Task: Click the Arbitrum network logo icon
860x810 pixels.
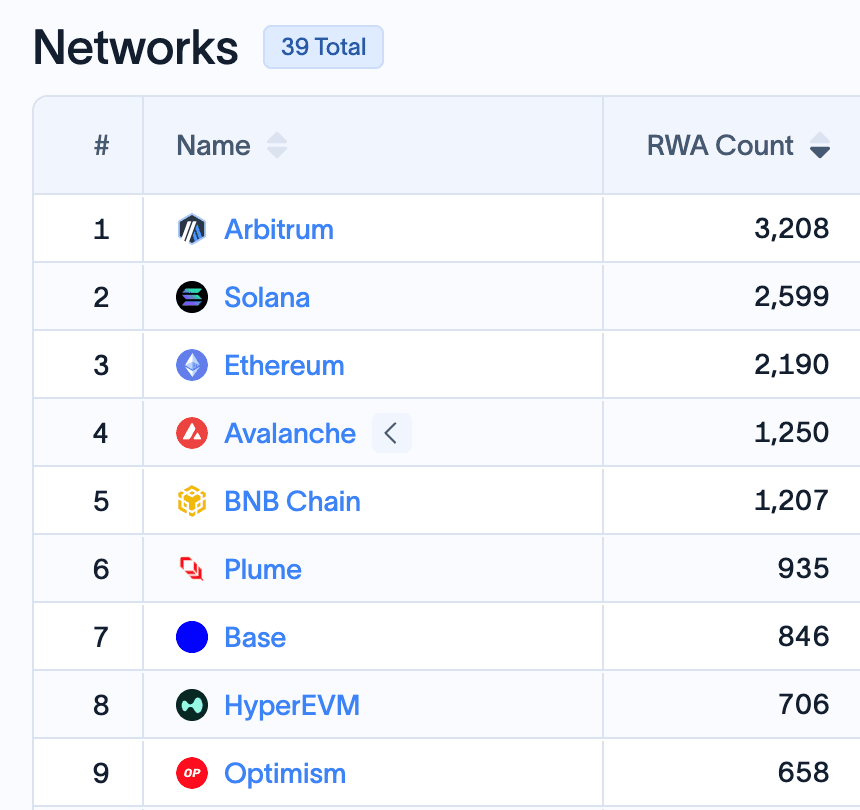Action: click(x=192, y=229)
